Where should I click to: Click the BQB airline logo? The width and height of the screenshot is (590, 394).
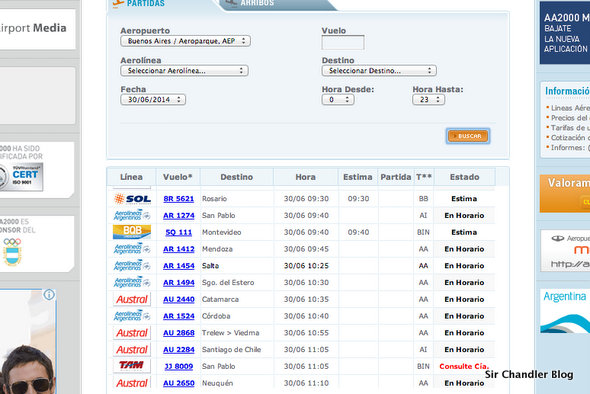click(132, 232)
